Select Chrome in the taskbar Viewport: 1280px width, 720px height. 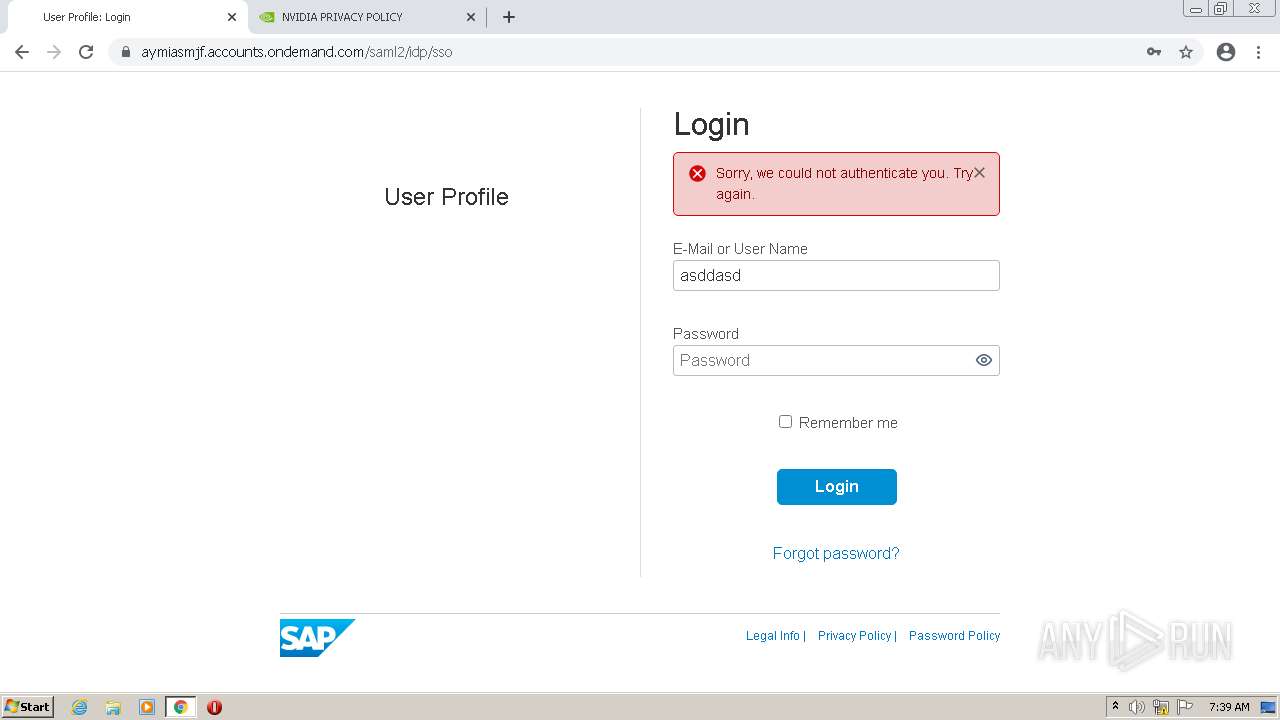click(180, 707)
